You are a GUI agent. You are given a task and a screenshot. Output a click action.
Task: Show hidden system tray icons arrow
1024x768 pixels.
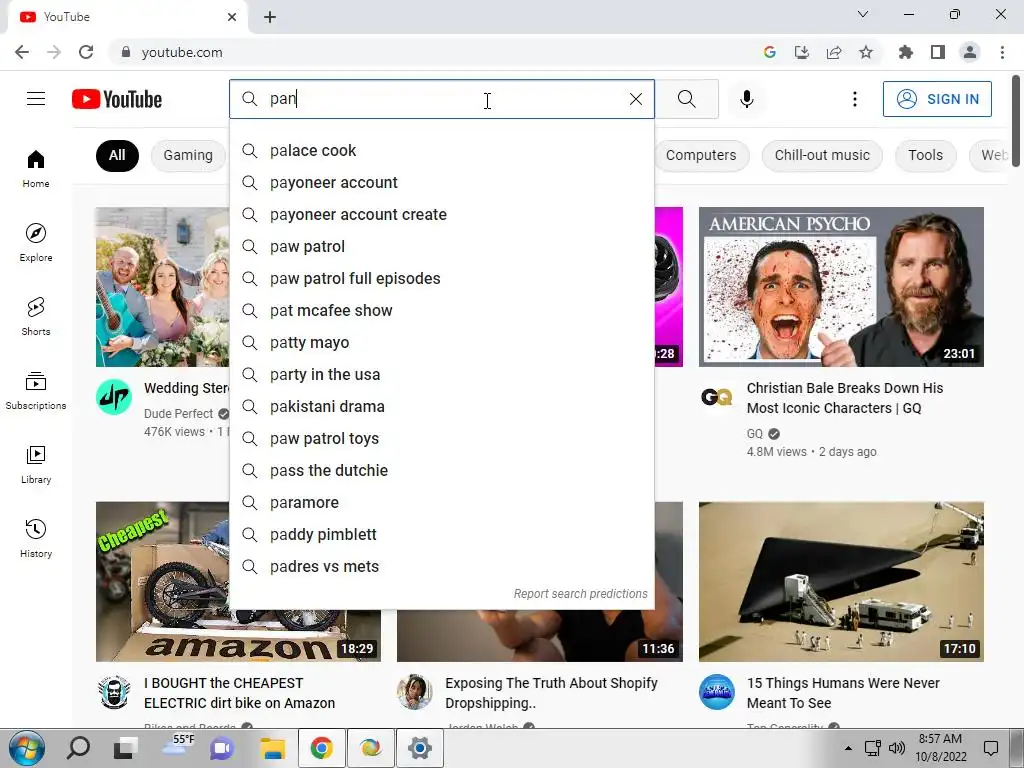(848, 748)
